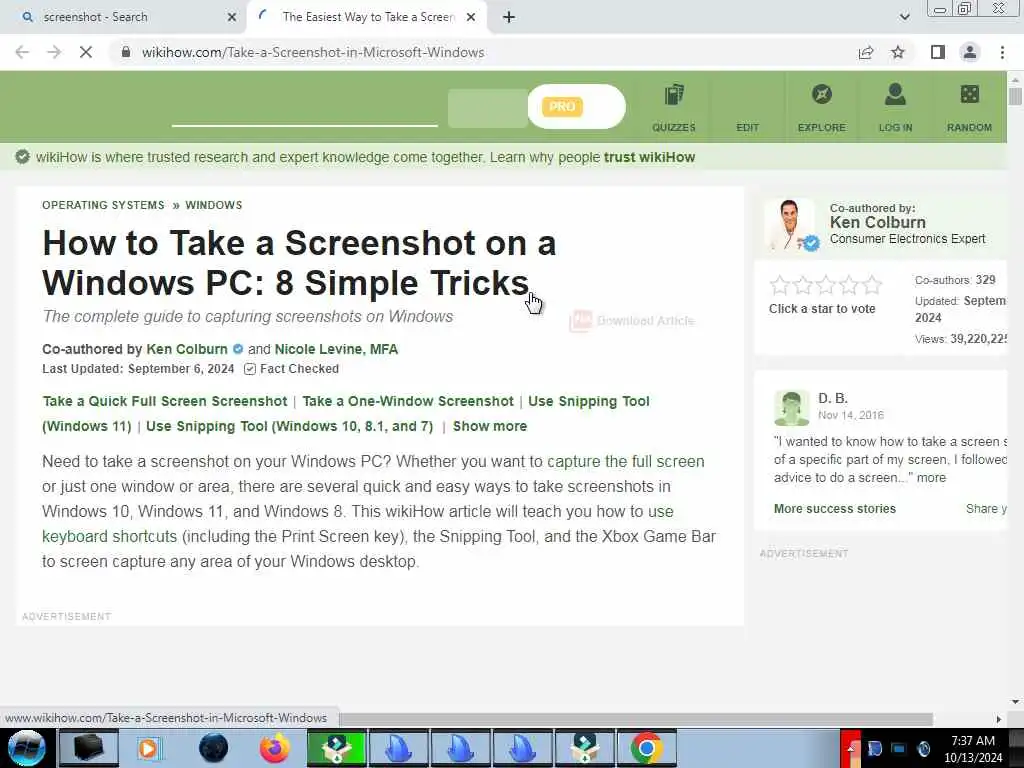This screenshot has height=768, width=1024.
Task: Click the wikiHow search input field
Action: click(304, 108)
